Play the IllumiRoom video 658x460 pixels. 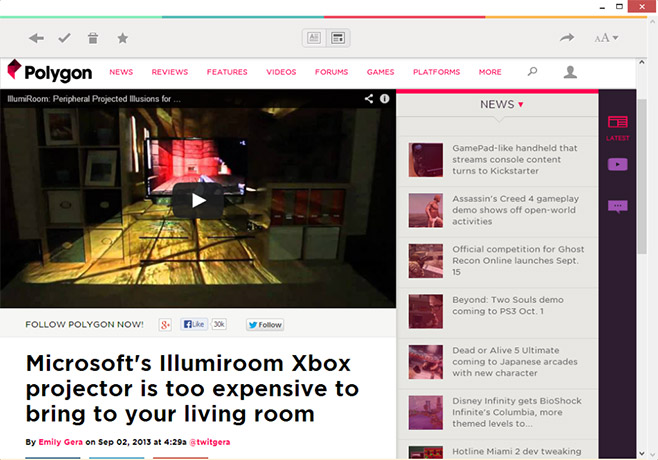[x=198, y=199]
